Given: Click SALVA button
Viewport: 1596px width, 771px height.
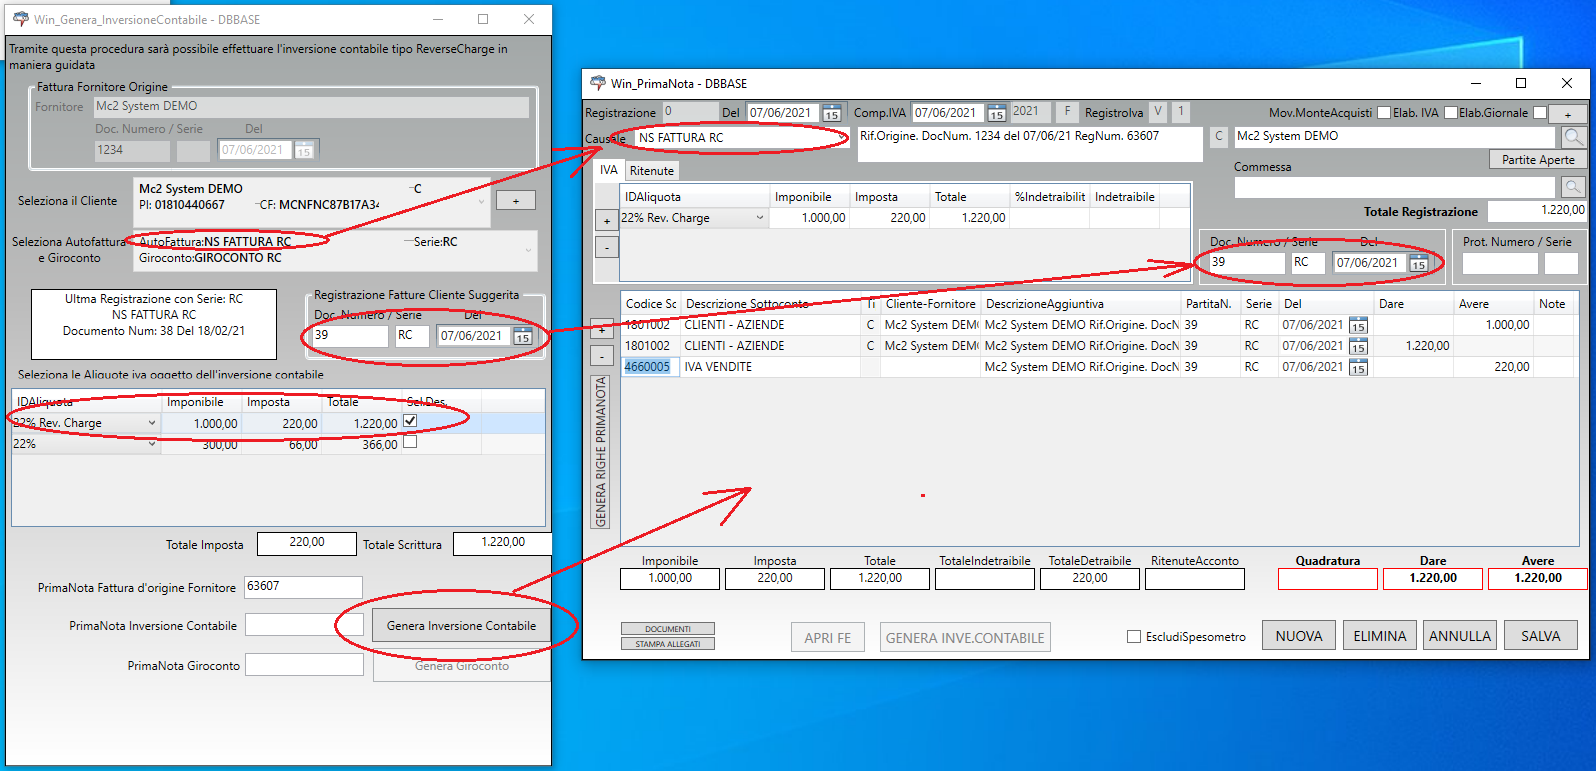Looking at the screenshot, I should pos(1540,636).
